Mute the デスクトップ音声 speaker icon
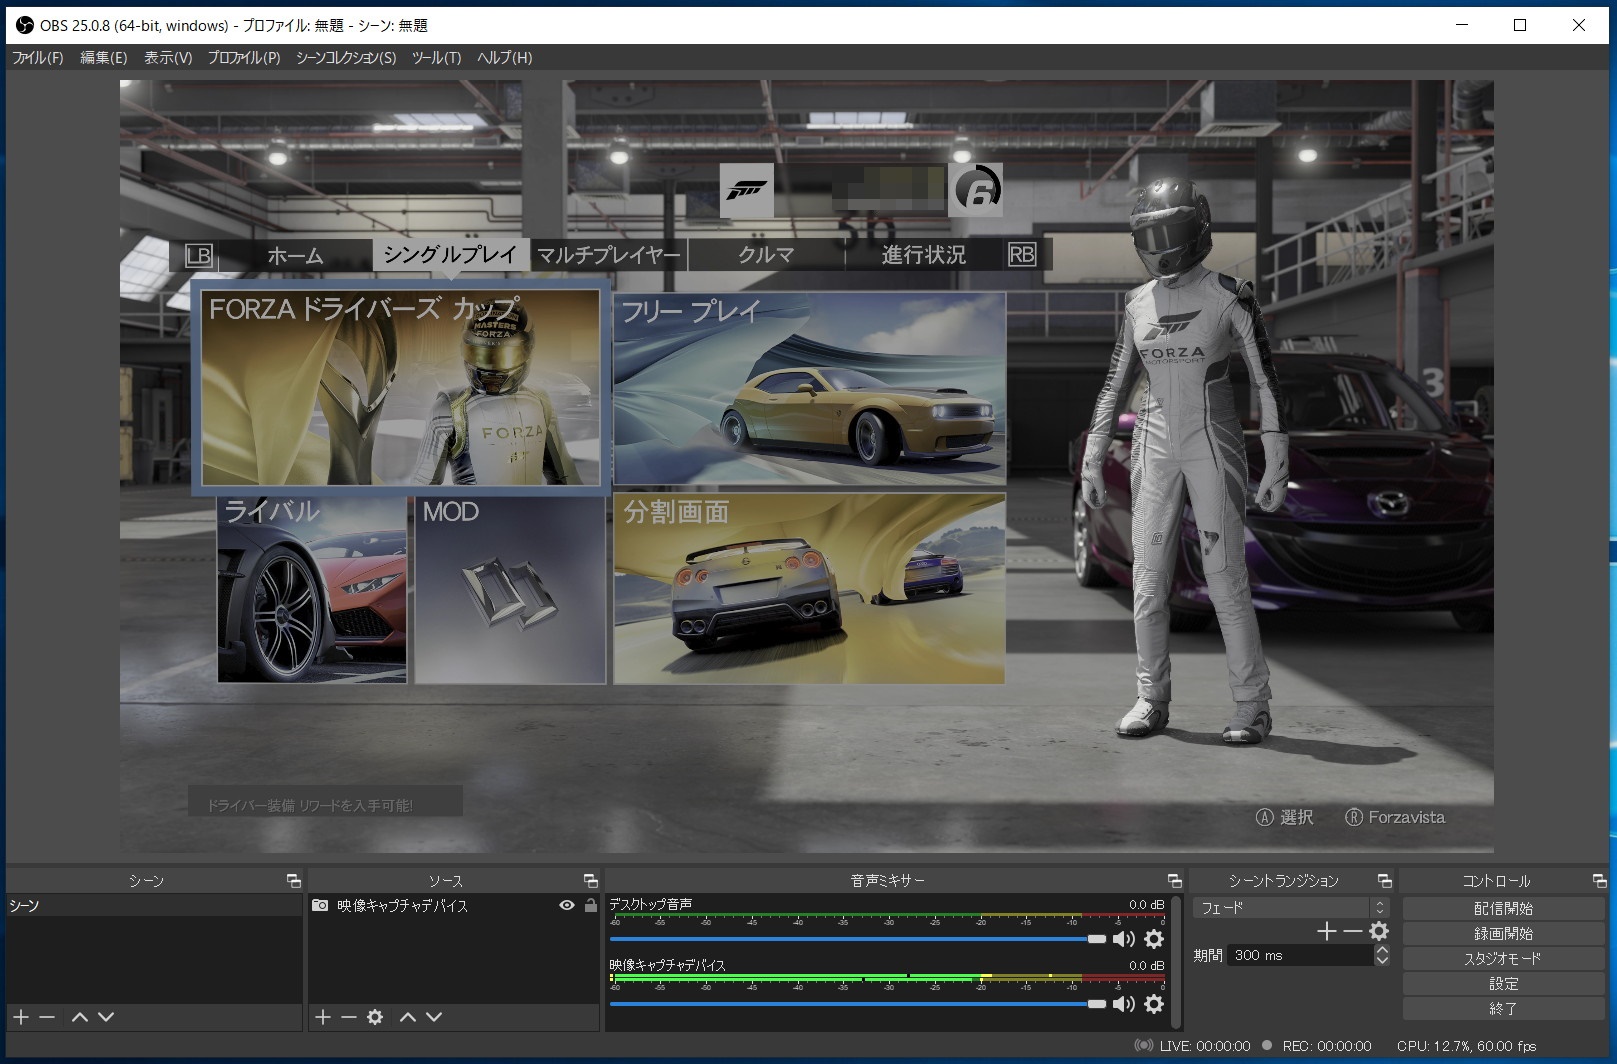 (x=1124, y=939)
